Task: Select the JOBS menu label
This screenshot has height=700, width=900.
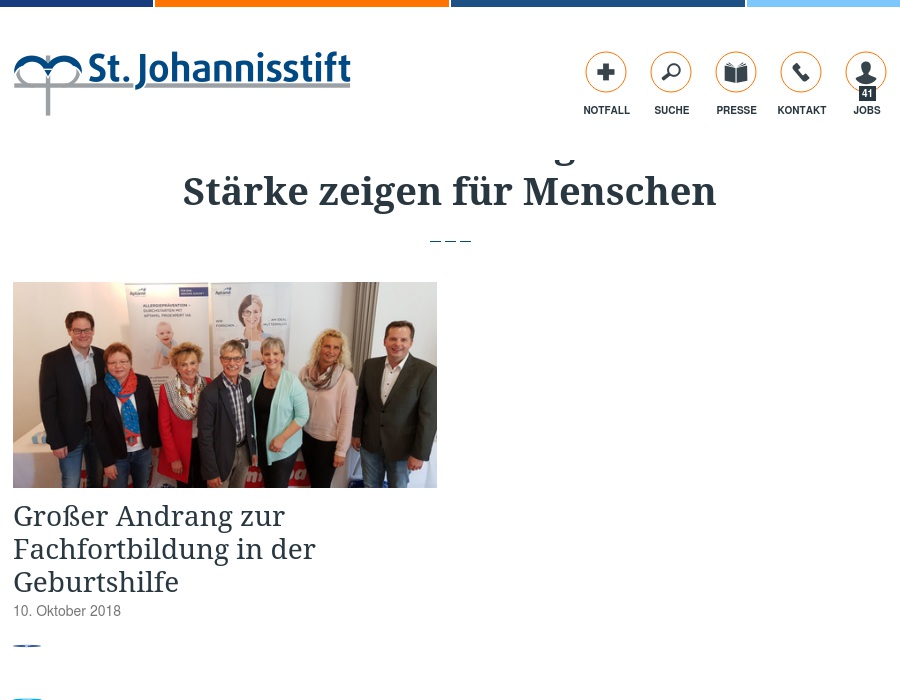Action: pos(866,111)
